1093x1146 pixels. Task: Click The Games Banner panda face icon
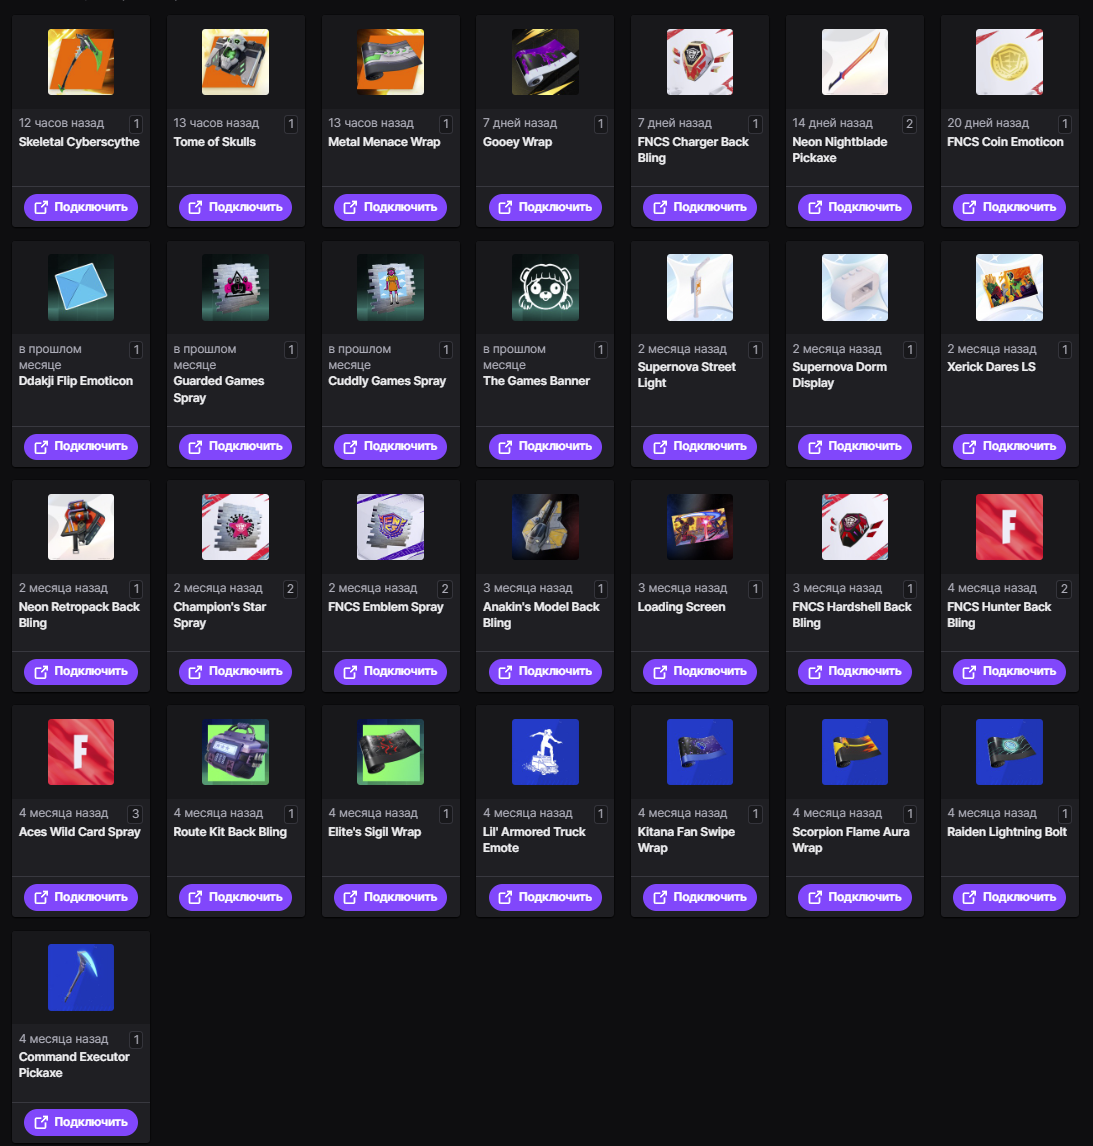[x=545, y=287]
